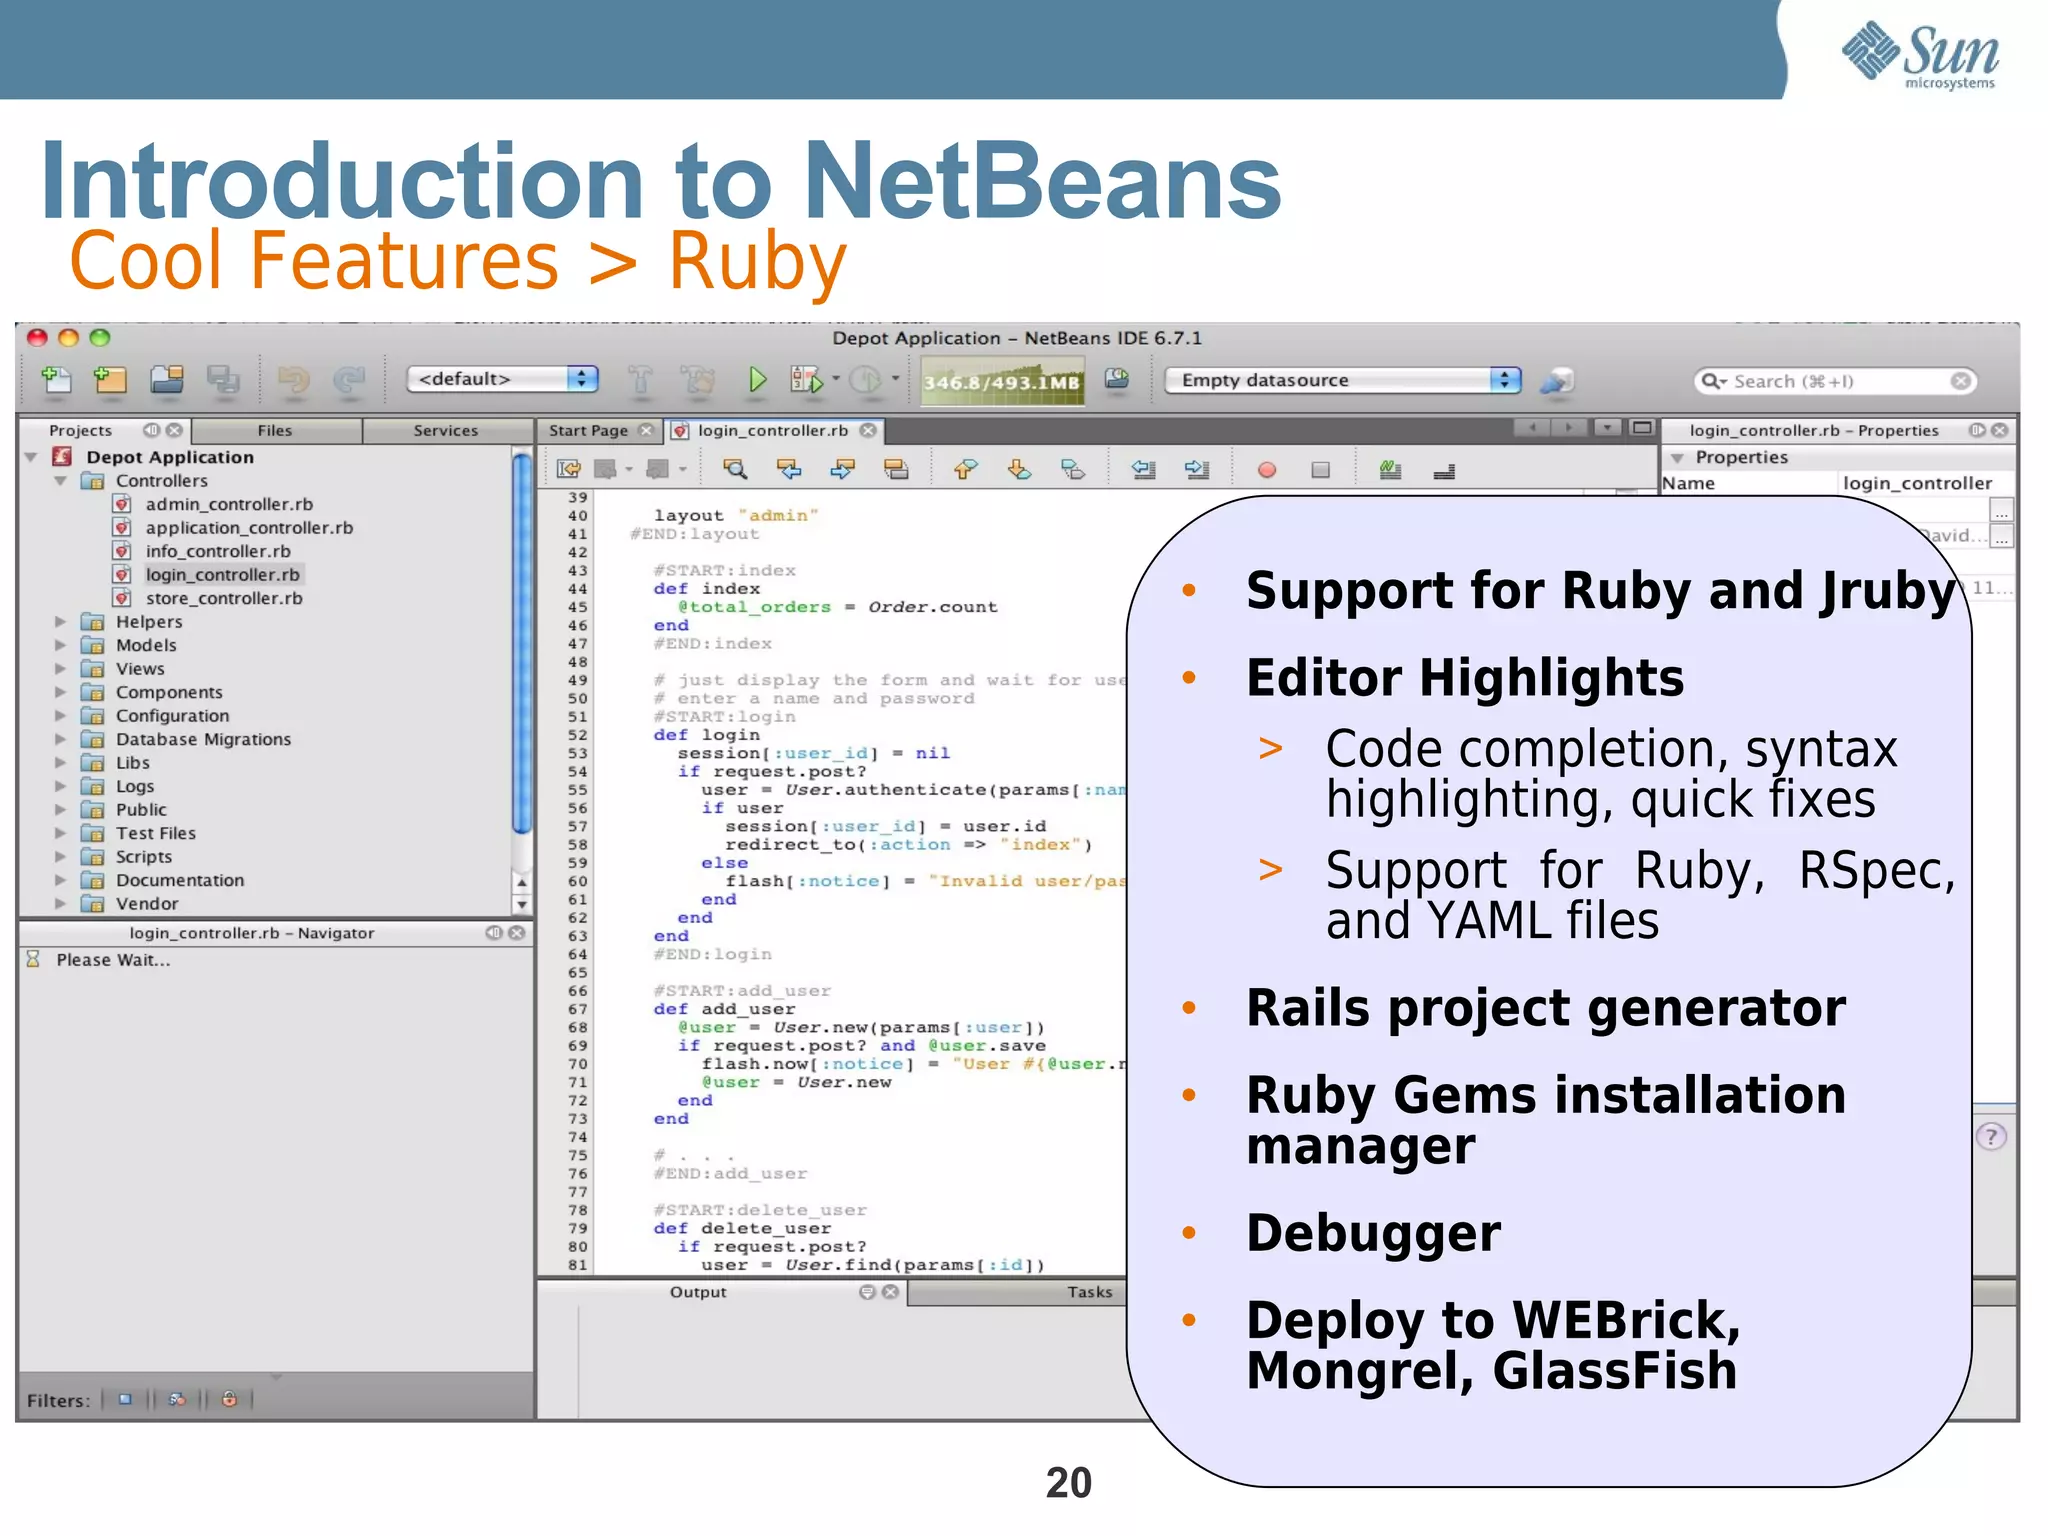Click the New Project toolbar icon
2048x1536 pixels.
[110, 380]
